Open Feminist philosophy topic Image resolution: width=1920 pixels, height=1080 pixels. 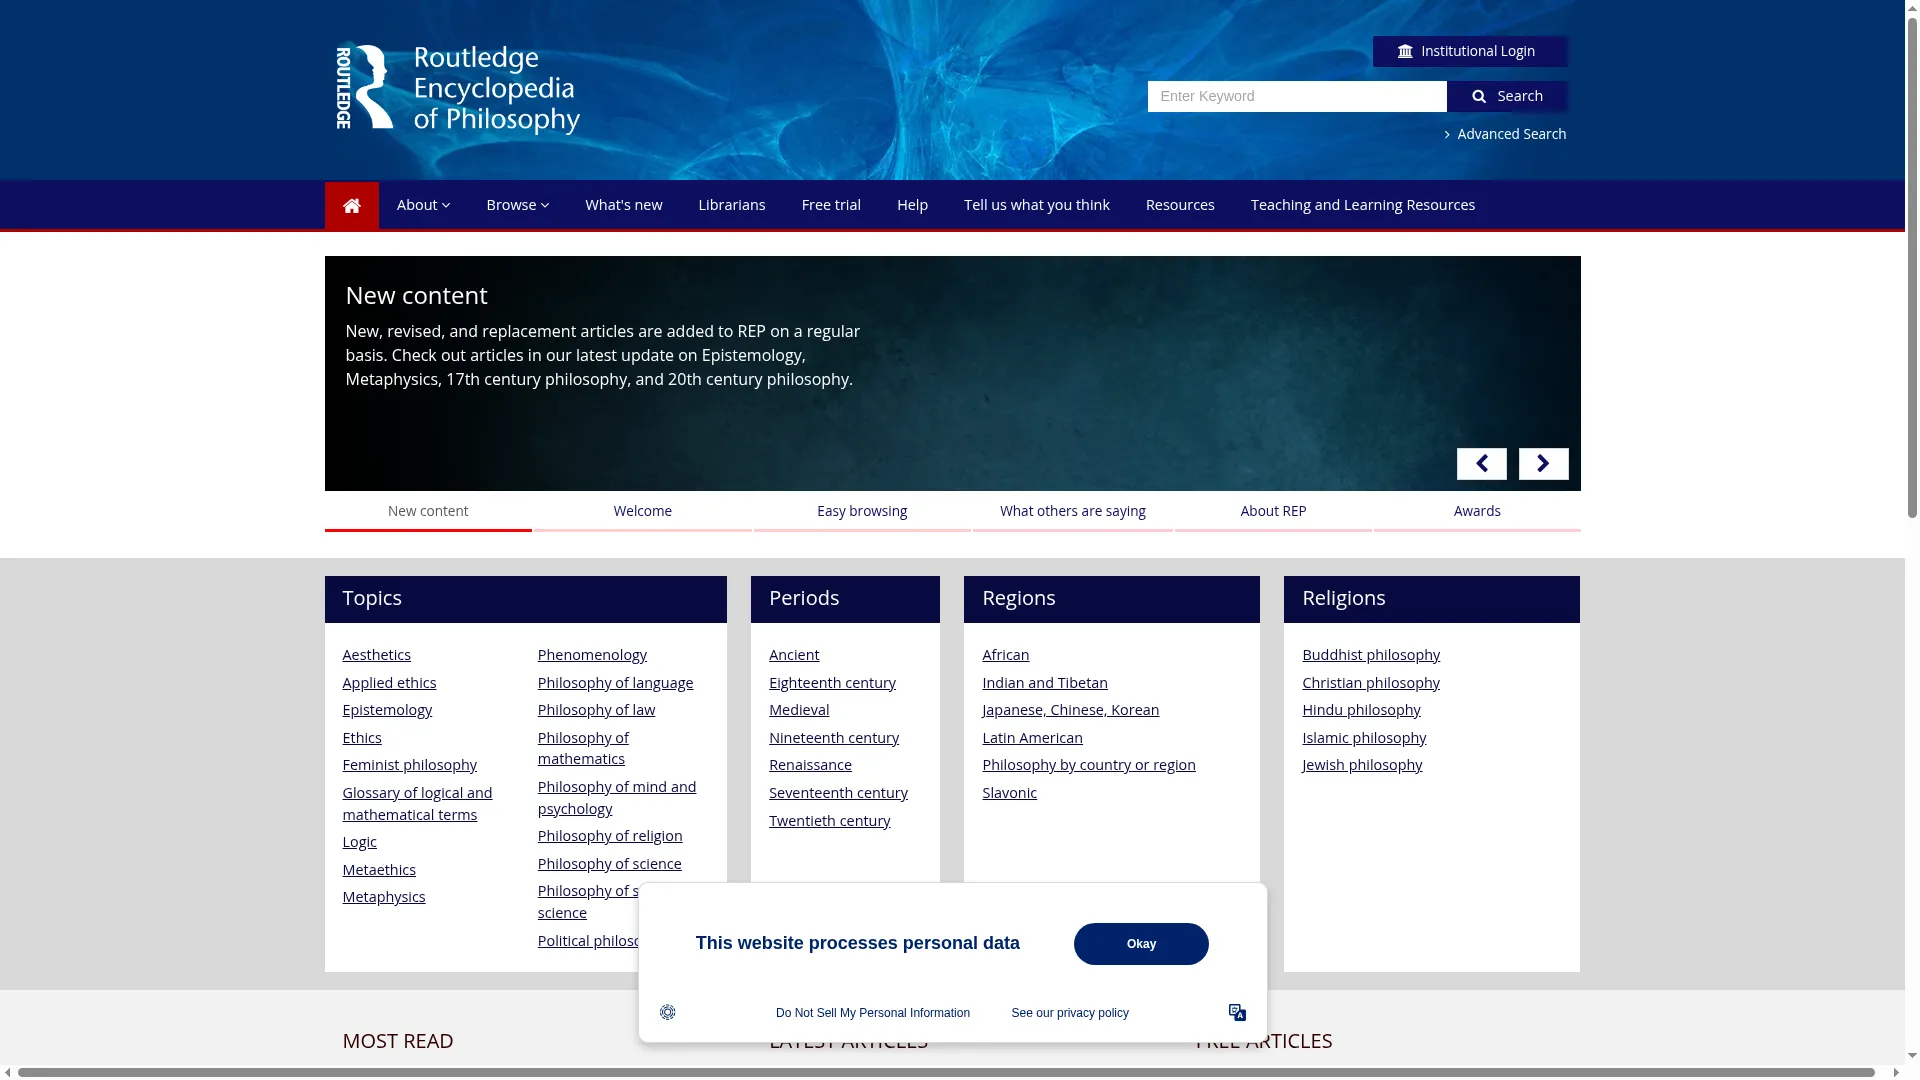[409, 765]
